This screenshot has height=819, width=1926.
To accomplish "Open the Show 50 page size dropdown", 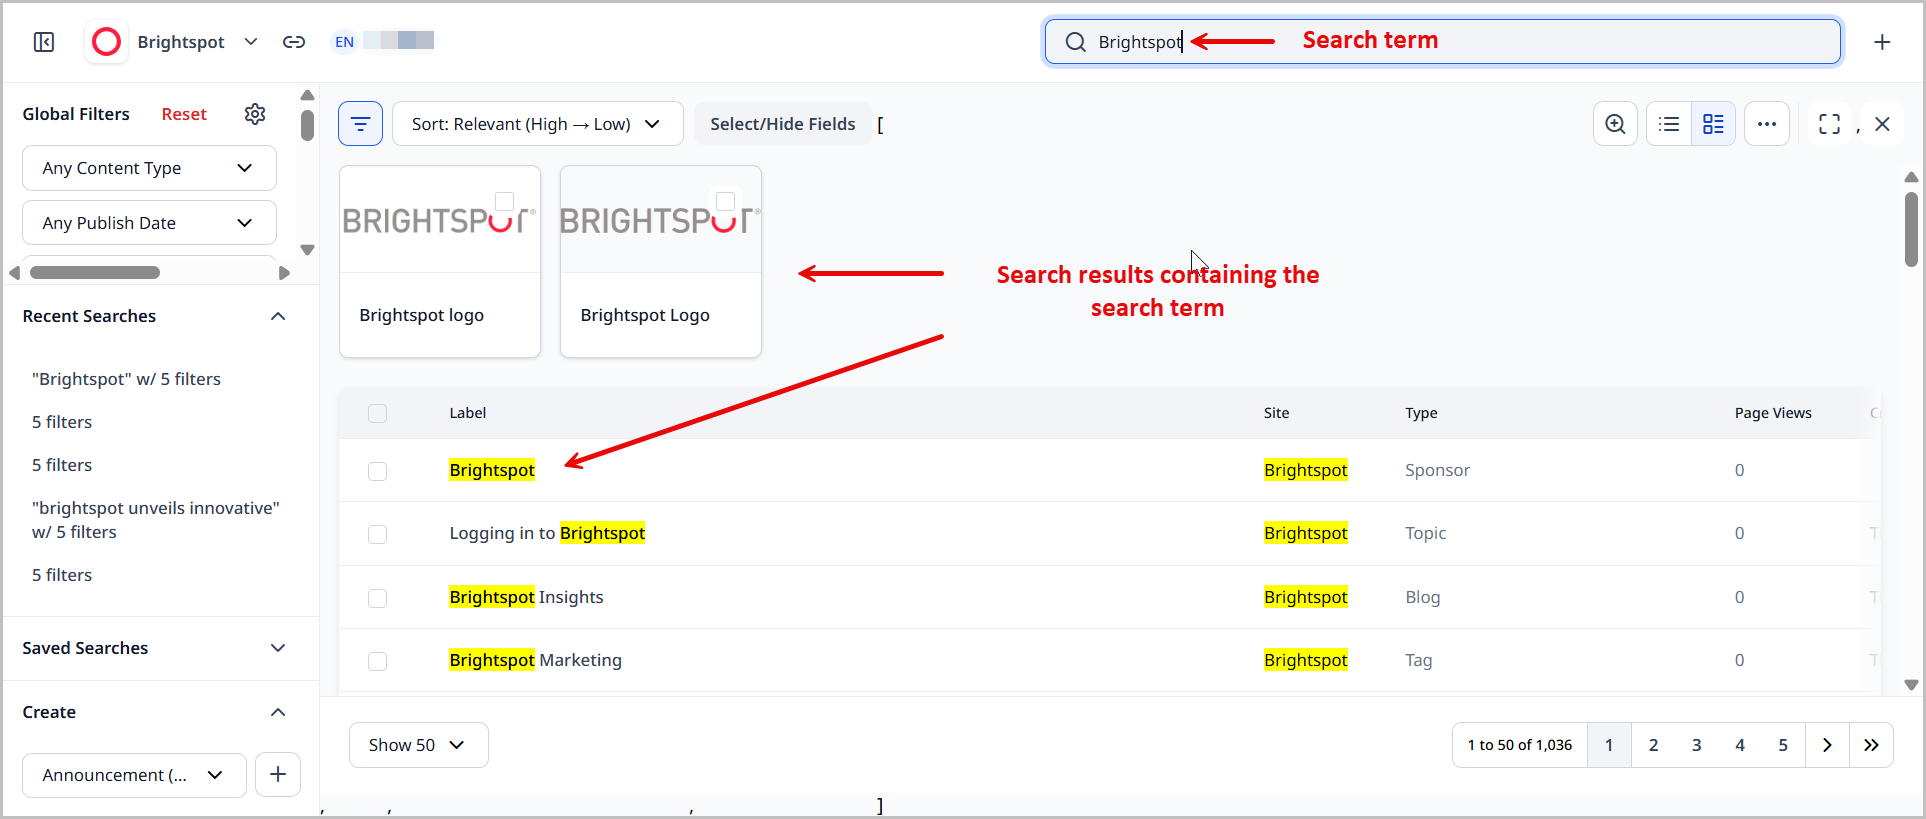I will 418,745.
